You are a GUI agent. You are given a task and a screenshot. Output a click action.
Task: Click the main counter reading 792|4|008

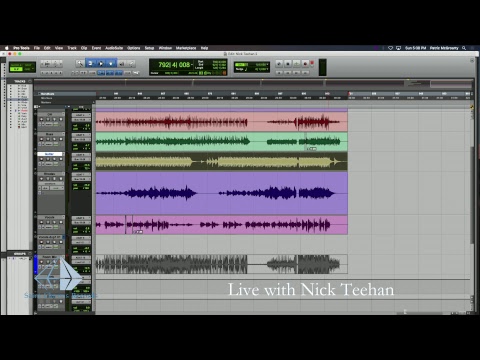click(x=174, y=65)
